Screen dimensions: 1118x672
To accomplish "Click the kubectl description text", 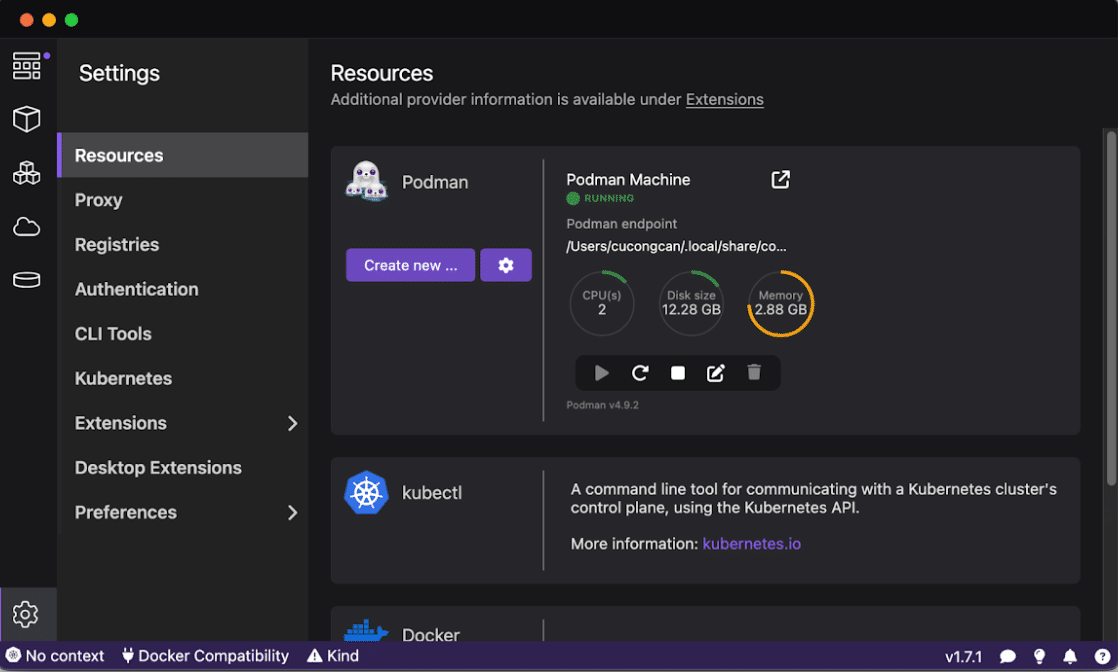I will coord(814,499).
